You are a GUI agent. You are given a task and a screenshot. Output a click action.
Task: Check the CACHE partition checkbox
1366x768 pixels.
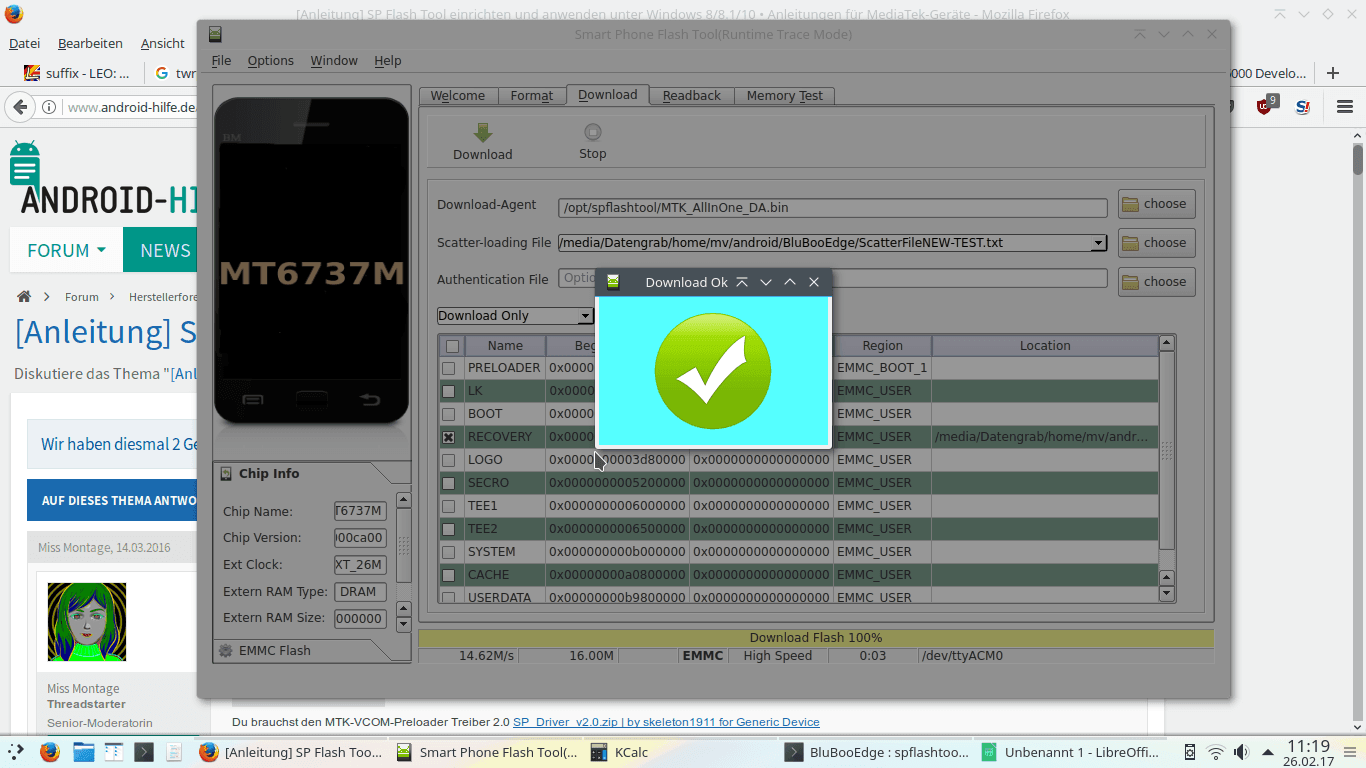pos(449,575)
